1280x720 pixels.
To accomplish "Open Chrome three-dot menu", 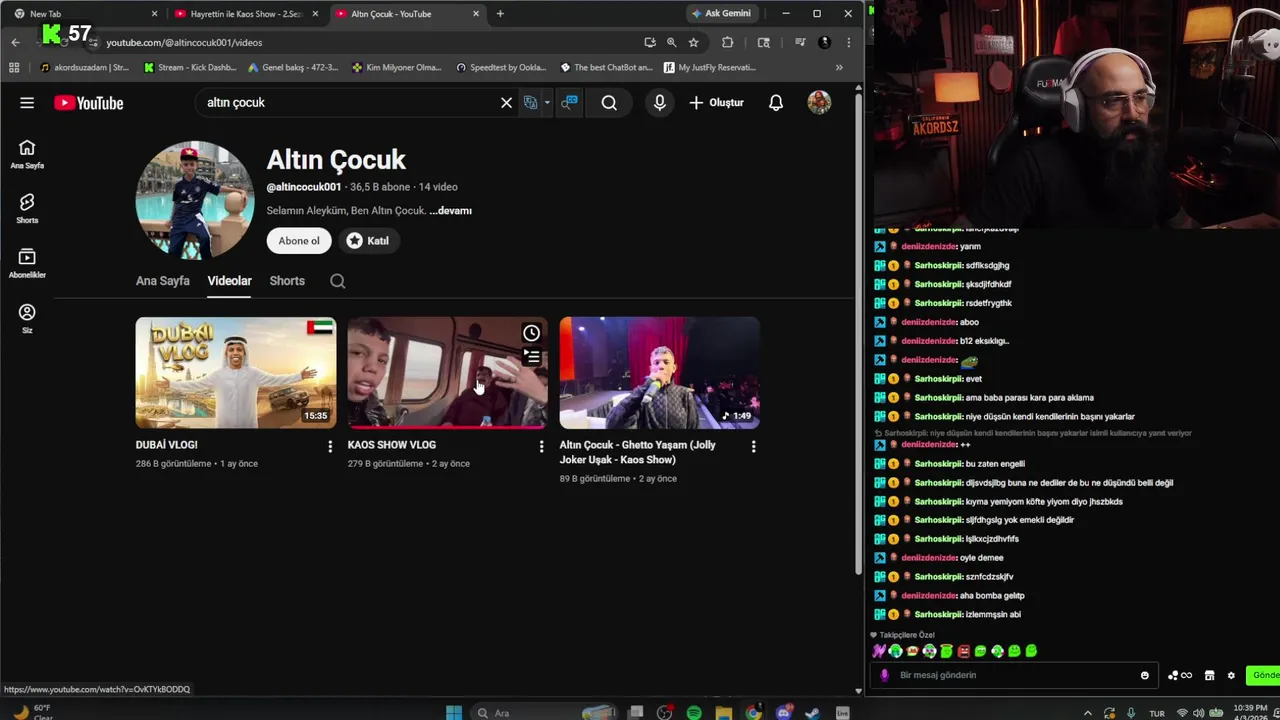I will pyautogui.click(x=848, y=42).
